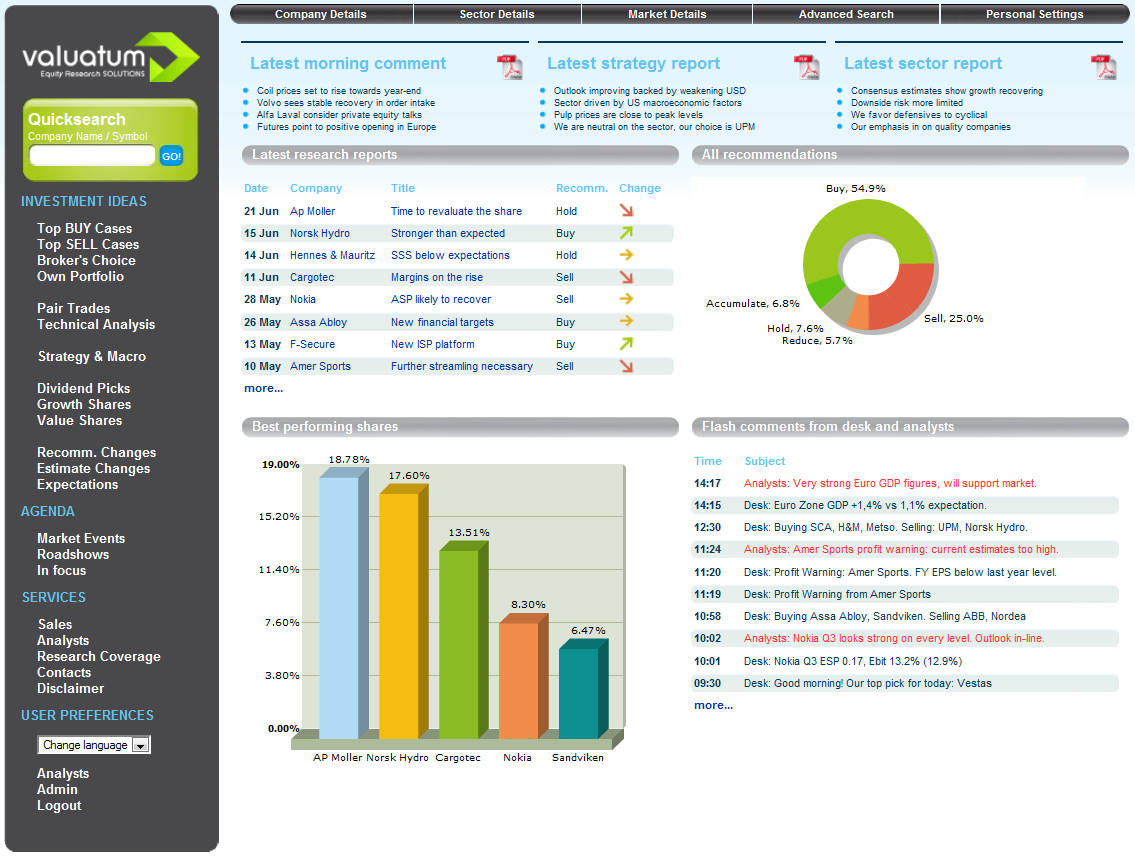Open PDF icon for Latest morning comment
Viewport: 1135px width, 858px height.
point(510,67)
